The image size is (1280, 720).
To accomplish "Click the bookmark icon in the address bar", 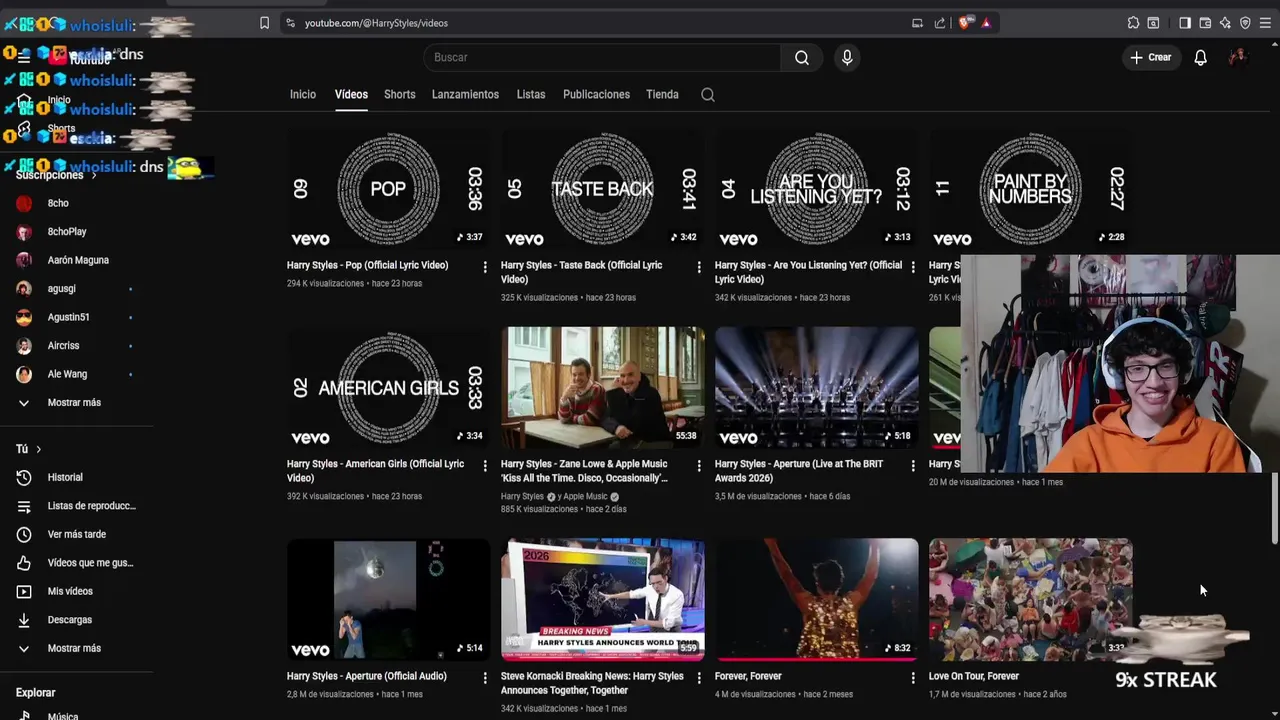I will pos(264,23).
